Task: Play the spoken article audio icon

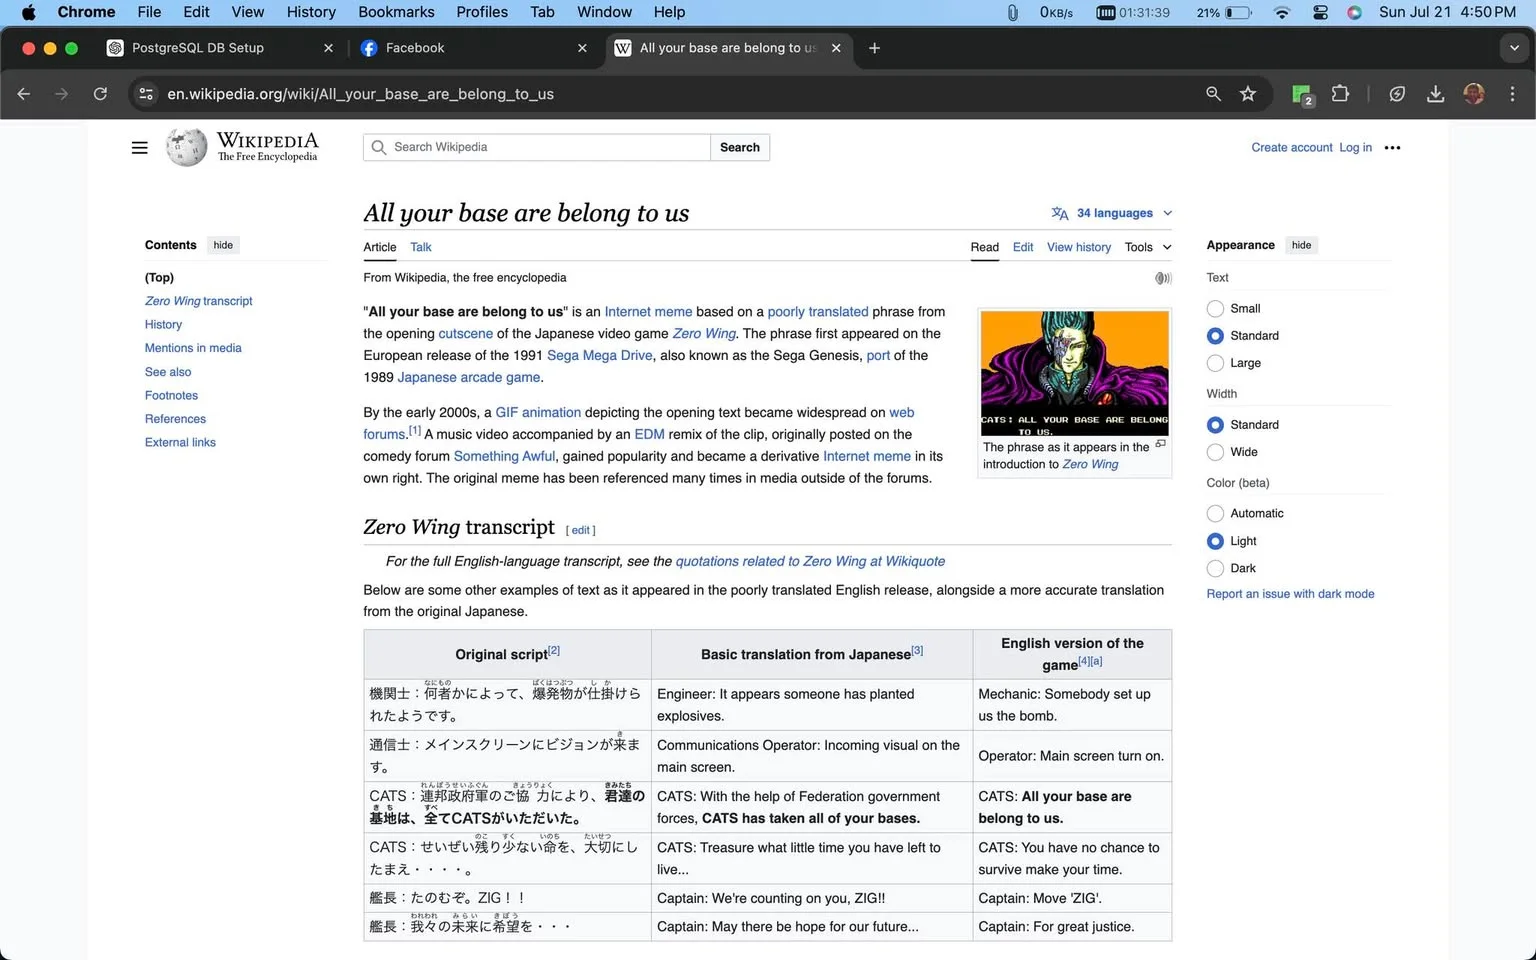Action: [1163, 278]
